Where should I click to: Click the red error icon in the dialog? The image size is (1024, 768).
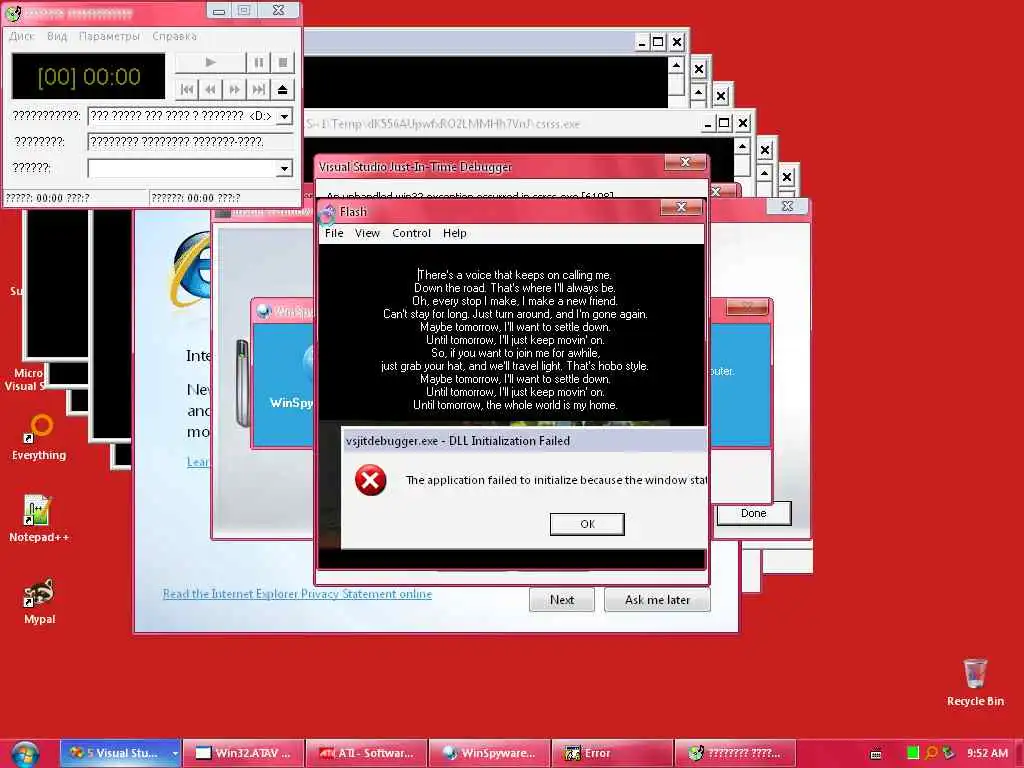tap(370, 480)
